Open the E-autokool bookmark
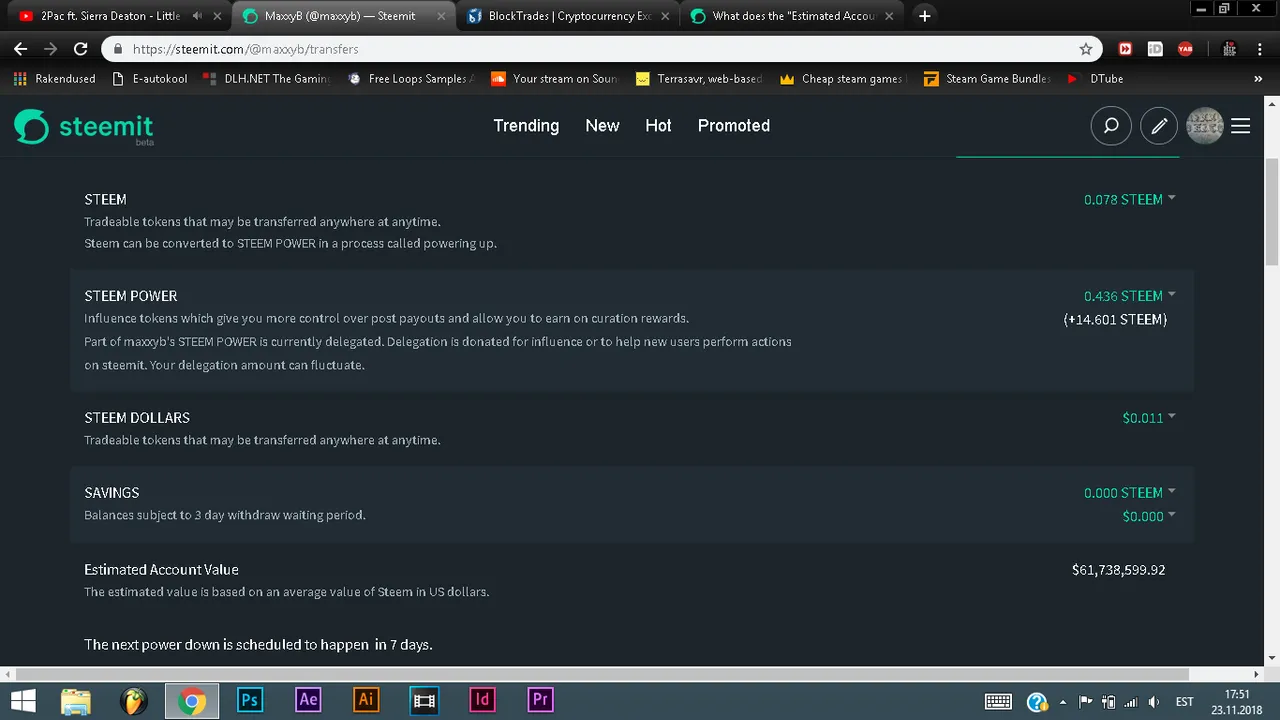The image size is (1280, 720). (150, 79)
